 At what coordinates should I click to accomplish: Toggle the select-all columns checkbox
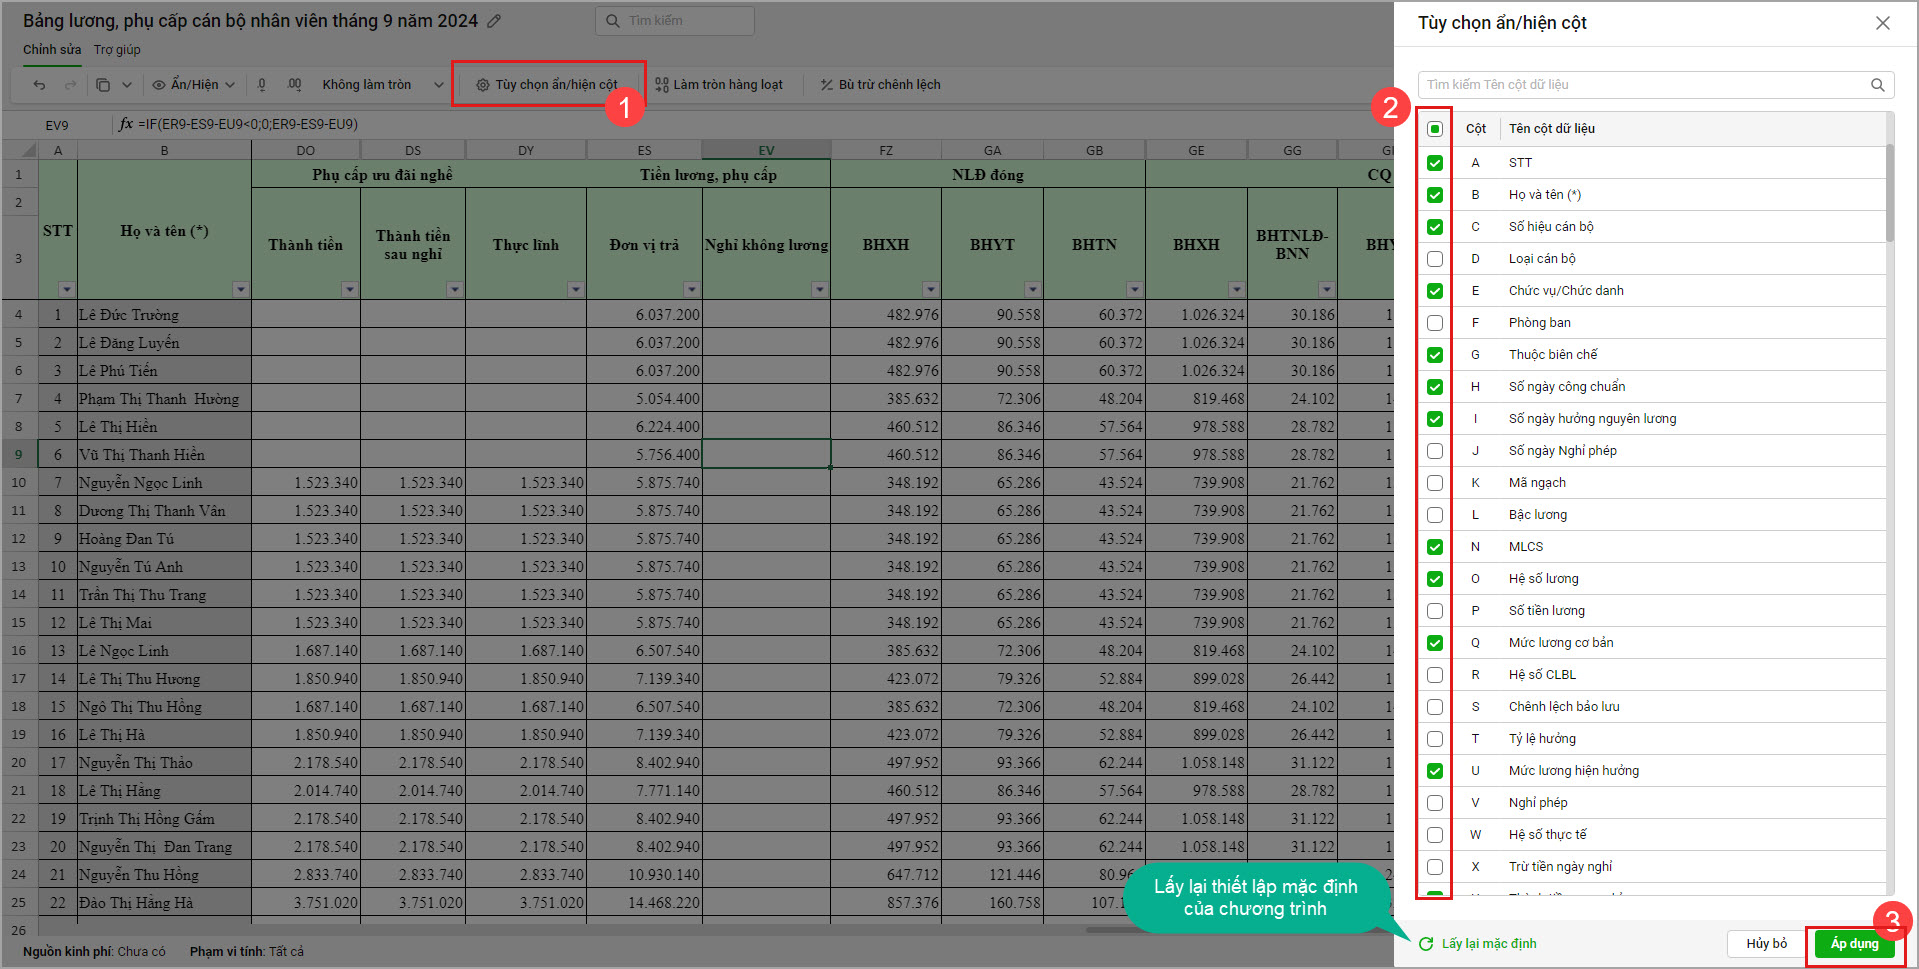tap(1435, 129)
